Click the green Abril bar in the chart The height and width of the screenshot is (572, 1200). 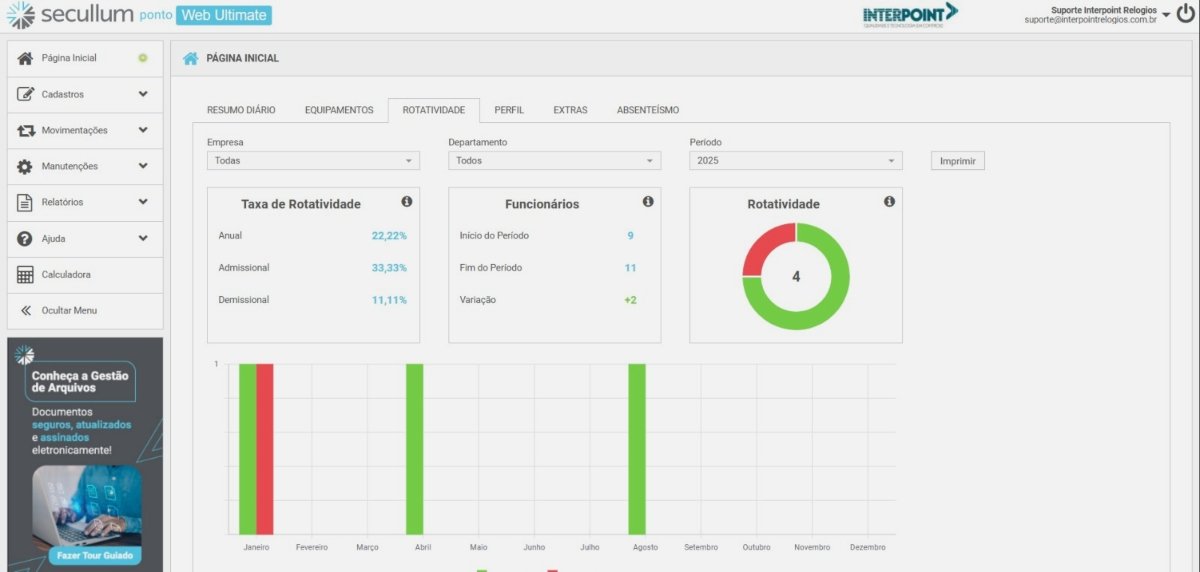point(414,450)
